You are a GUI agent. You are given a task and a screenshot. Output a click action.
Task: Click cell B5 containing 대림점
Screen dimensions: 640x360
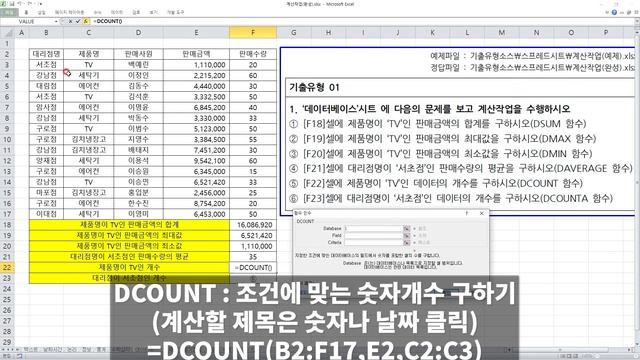46,86
